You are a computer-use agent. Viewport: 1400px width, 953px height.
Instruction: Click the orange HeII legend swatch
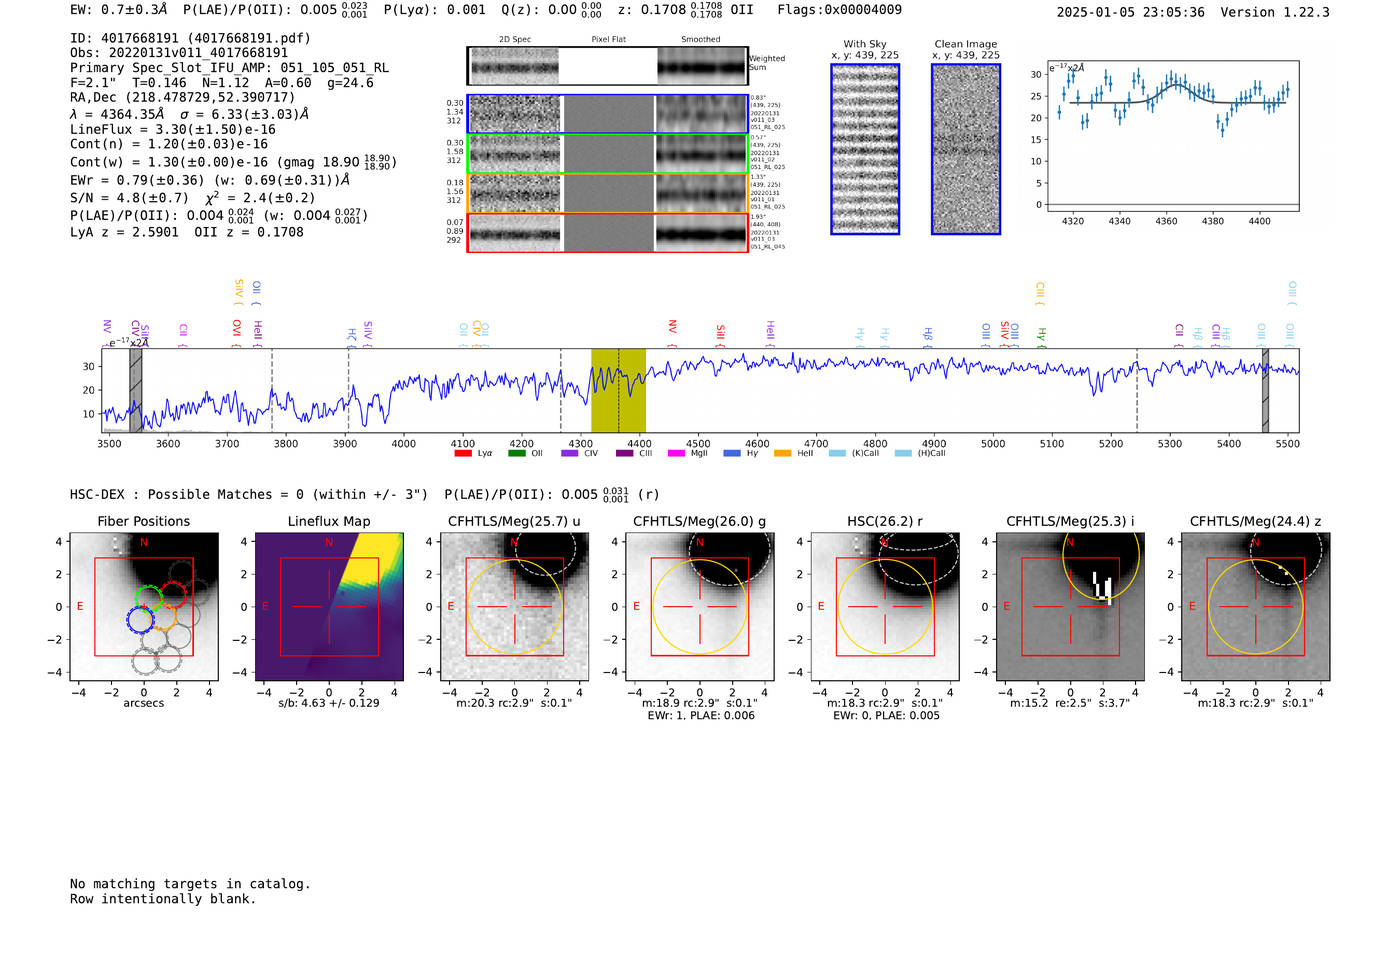782,453
